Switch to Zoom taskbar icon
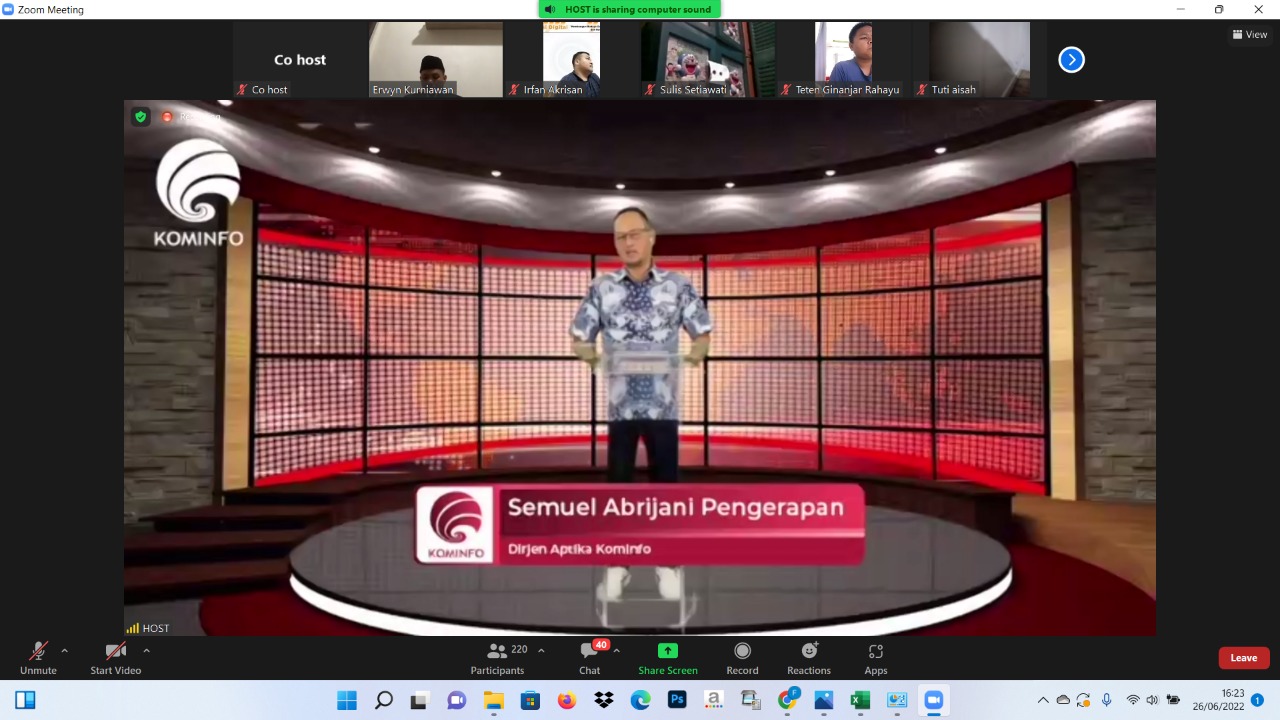The width and height of the screenshot is (1280, 720). (934, 700)
